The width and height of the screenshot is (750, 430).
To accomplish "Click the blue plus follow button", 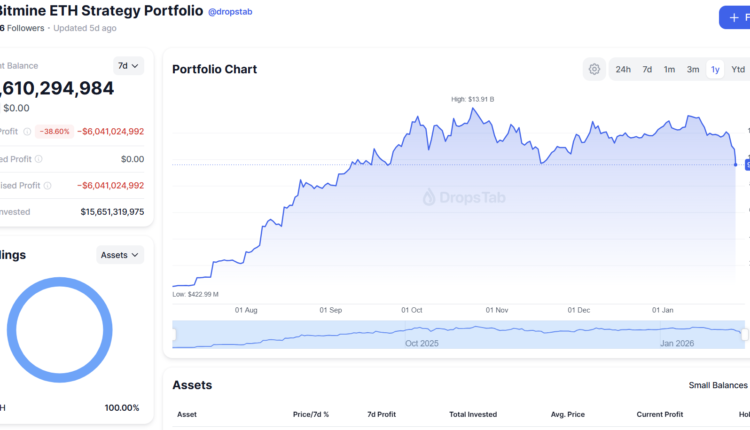I will (x=734, y=18).
